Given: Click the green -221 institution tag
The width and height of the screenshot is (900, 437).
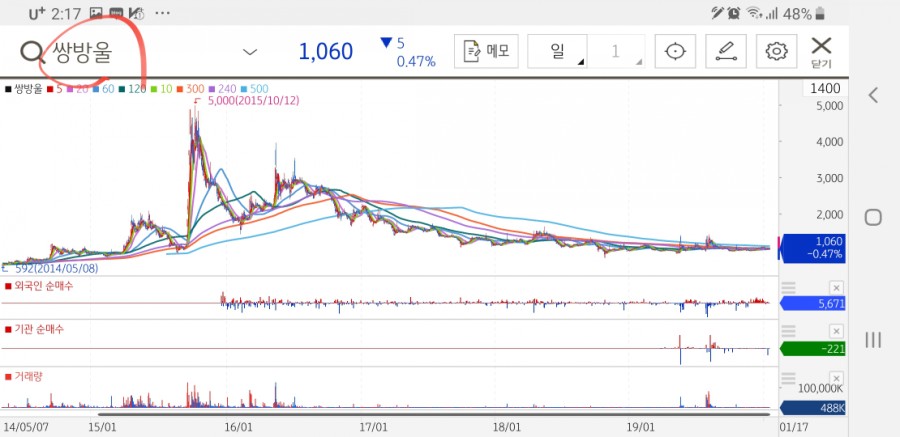Looking at the screenshot, I should pyautogui.click(x=813, y=348).
